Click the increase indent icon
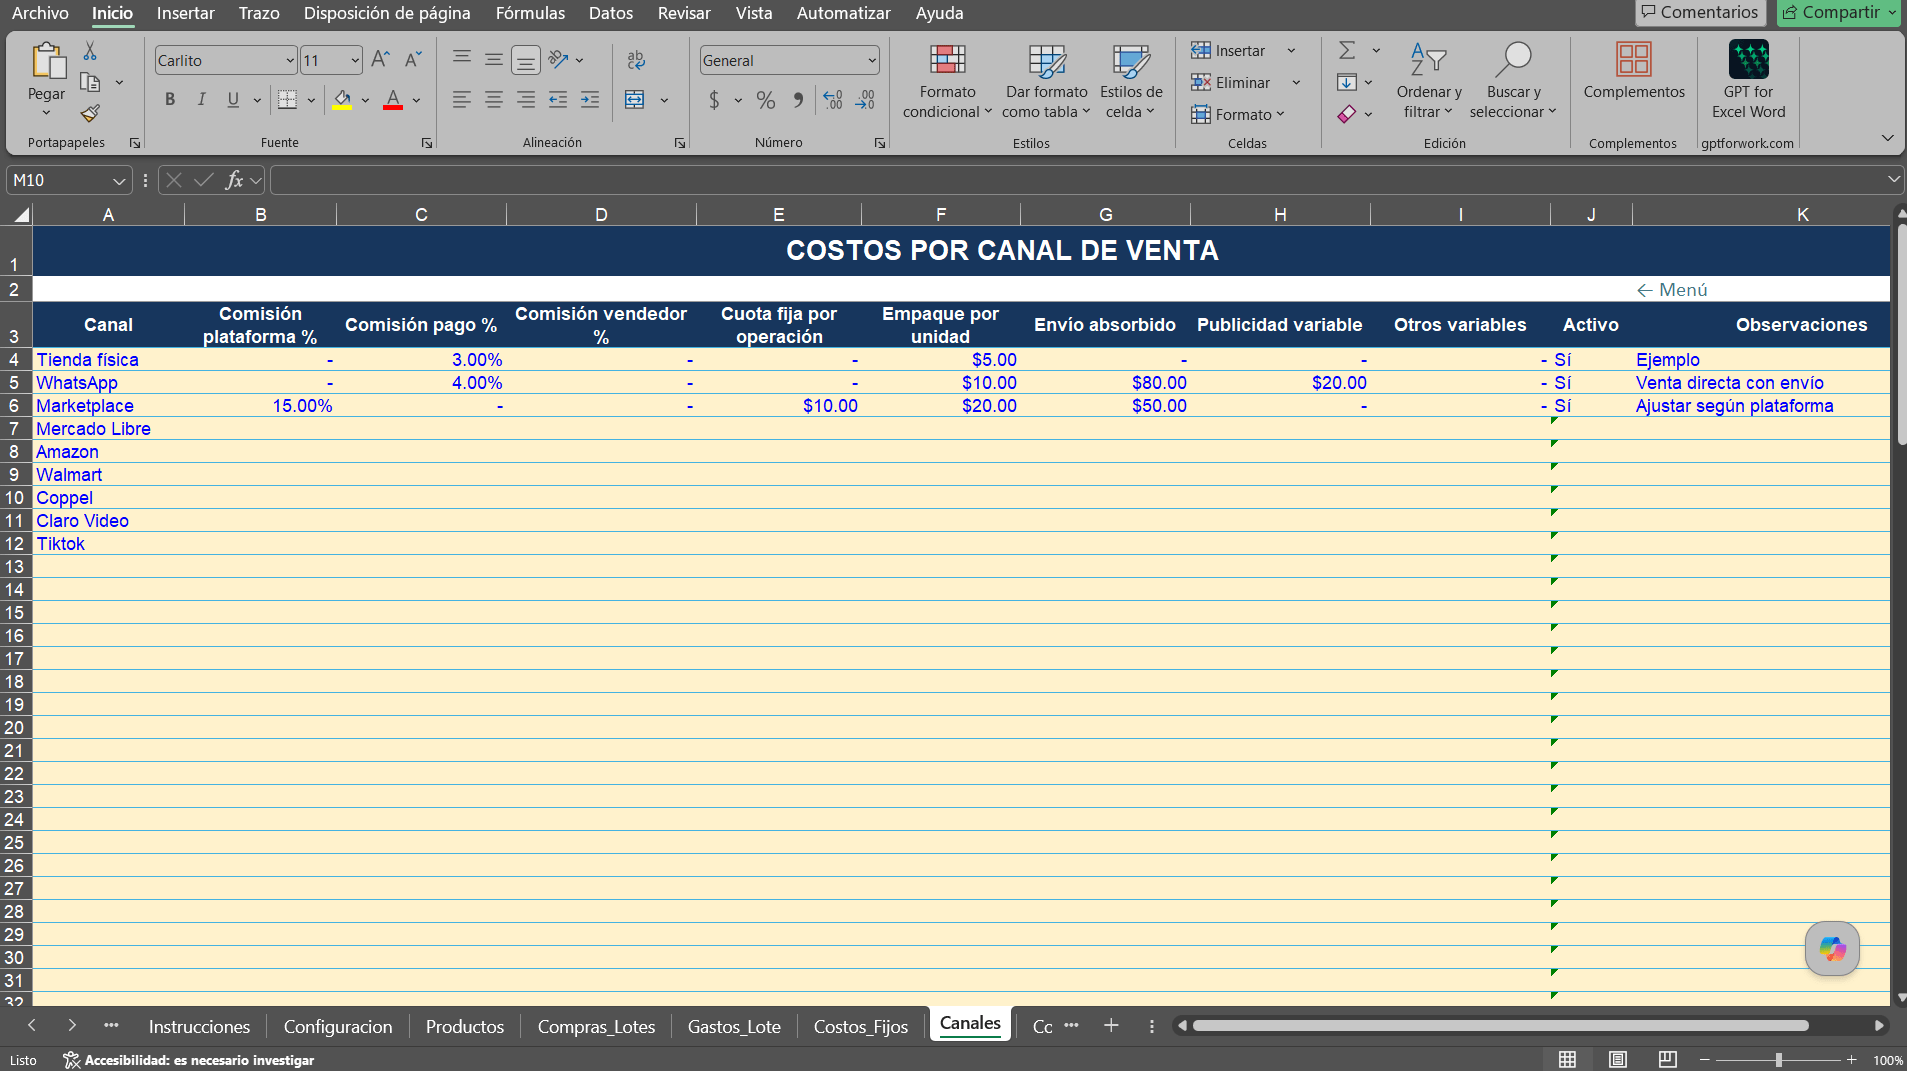This screenshot has height=1071, width=1907. tap(590, 100)
